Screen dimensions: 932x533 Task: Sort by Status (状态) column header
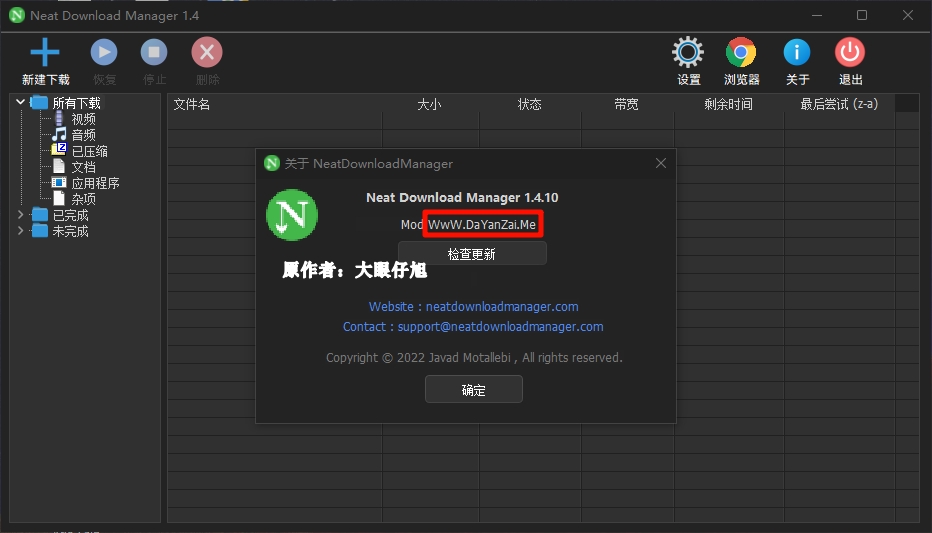530,105
